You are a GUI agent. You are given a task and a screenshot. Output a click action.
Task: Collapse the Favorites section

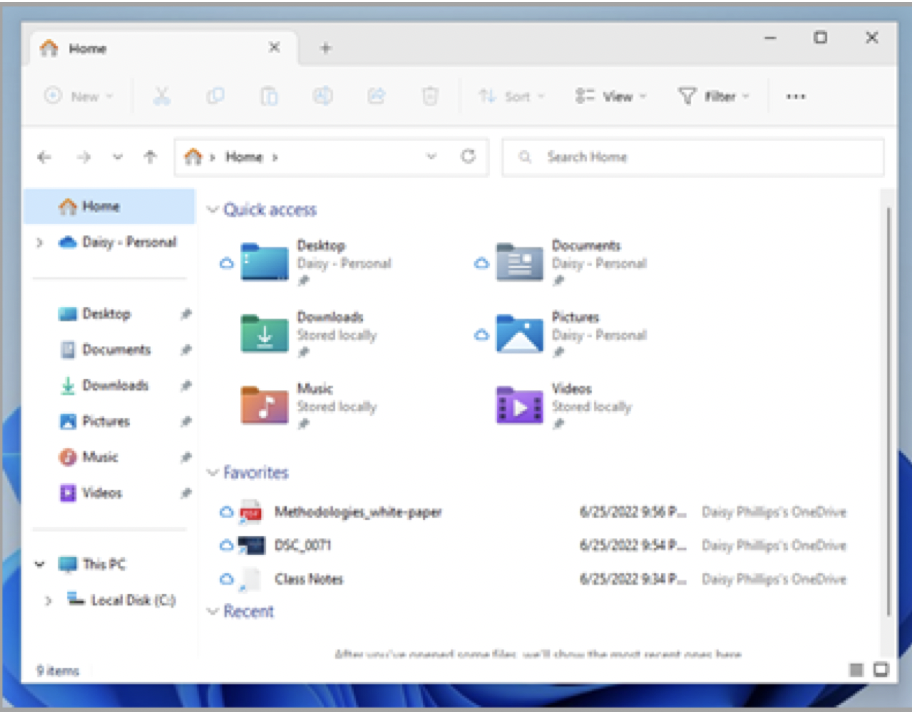[x=213, y=472]
